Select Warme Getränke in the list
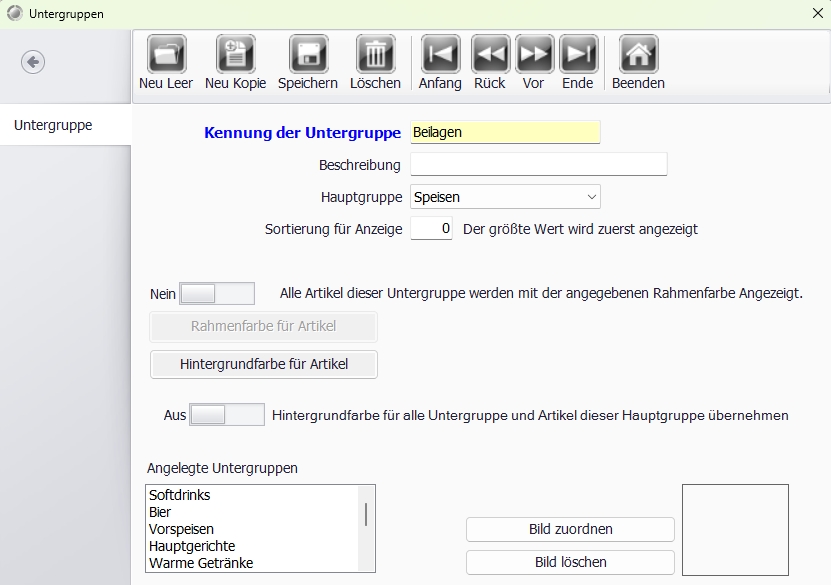The height and width of the screenshot is (585, 831). click(252, 563)
